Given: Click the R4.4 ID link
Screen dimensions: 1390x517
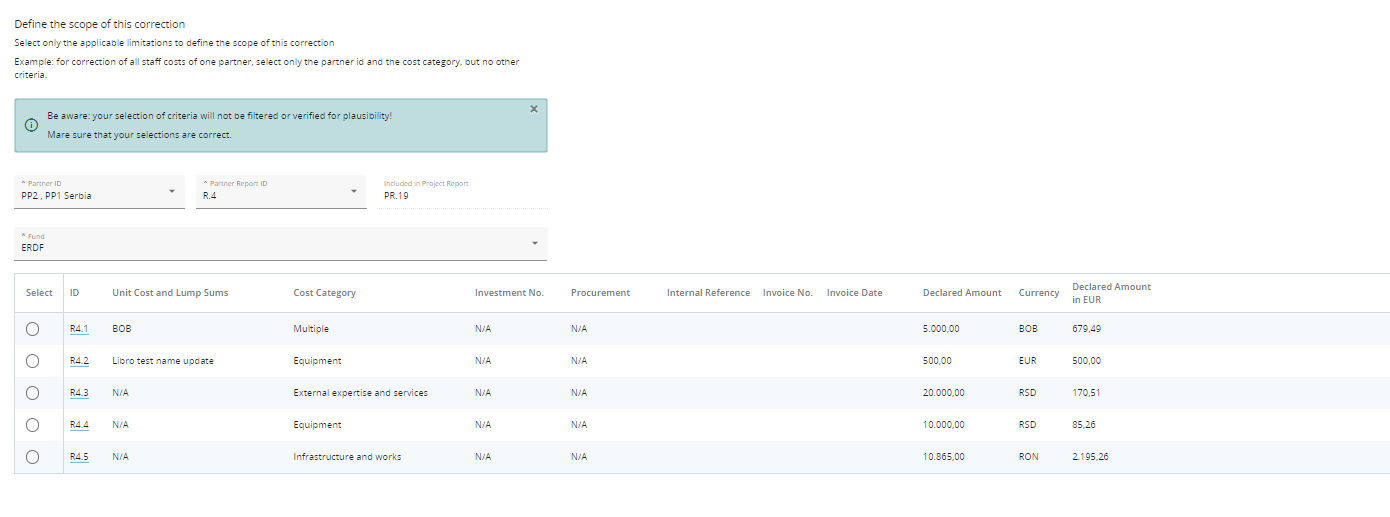Looking at the screenshot, I should [79, 425].
